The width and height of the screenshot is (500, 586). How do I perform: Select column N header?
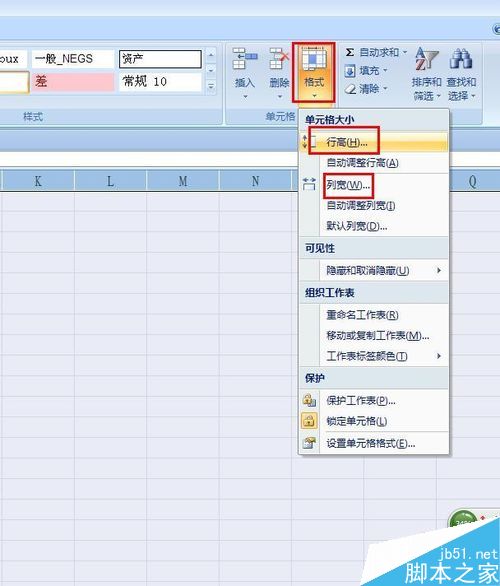pos(256,181)
